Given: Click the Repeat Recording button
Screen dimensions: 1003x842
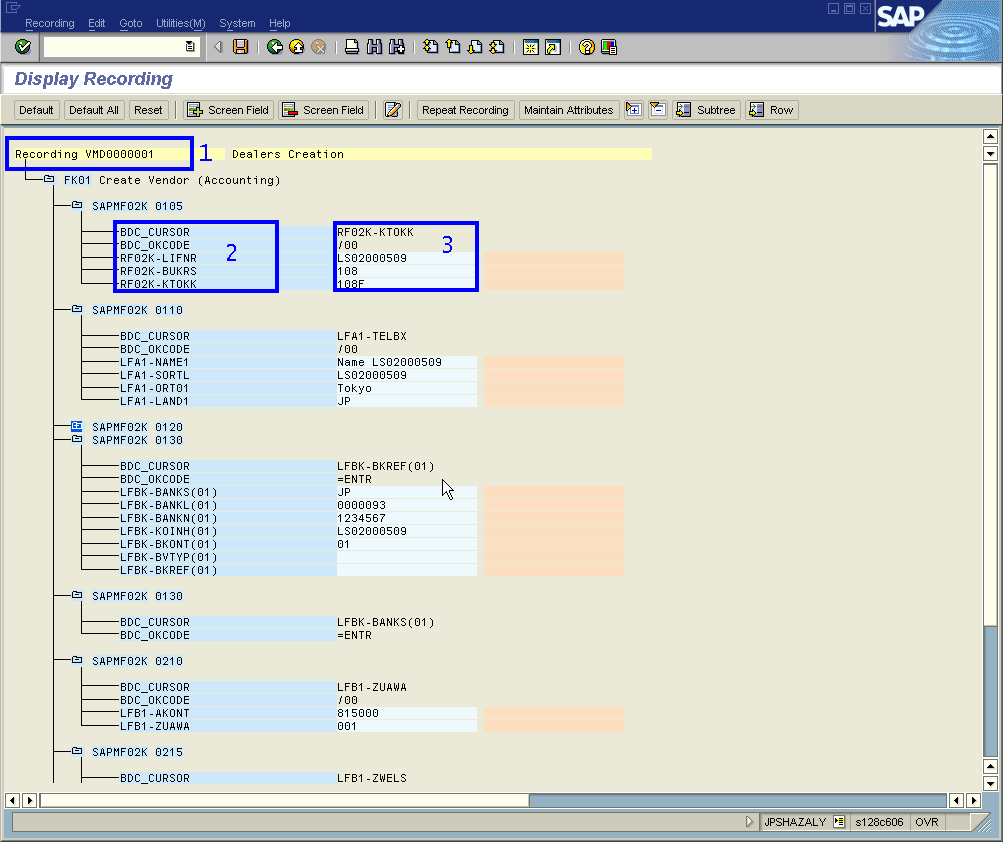Looking at the screenshot, I should click(465, 110).
